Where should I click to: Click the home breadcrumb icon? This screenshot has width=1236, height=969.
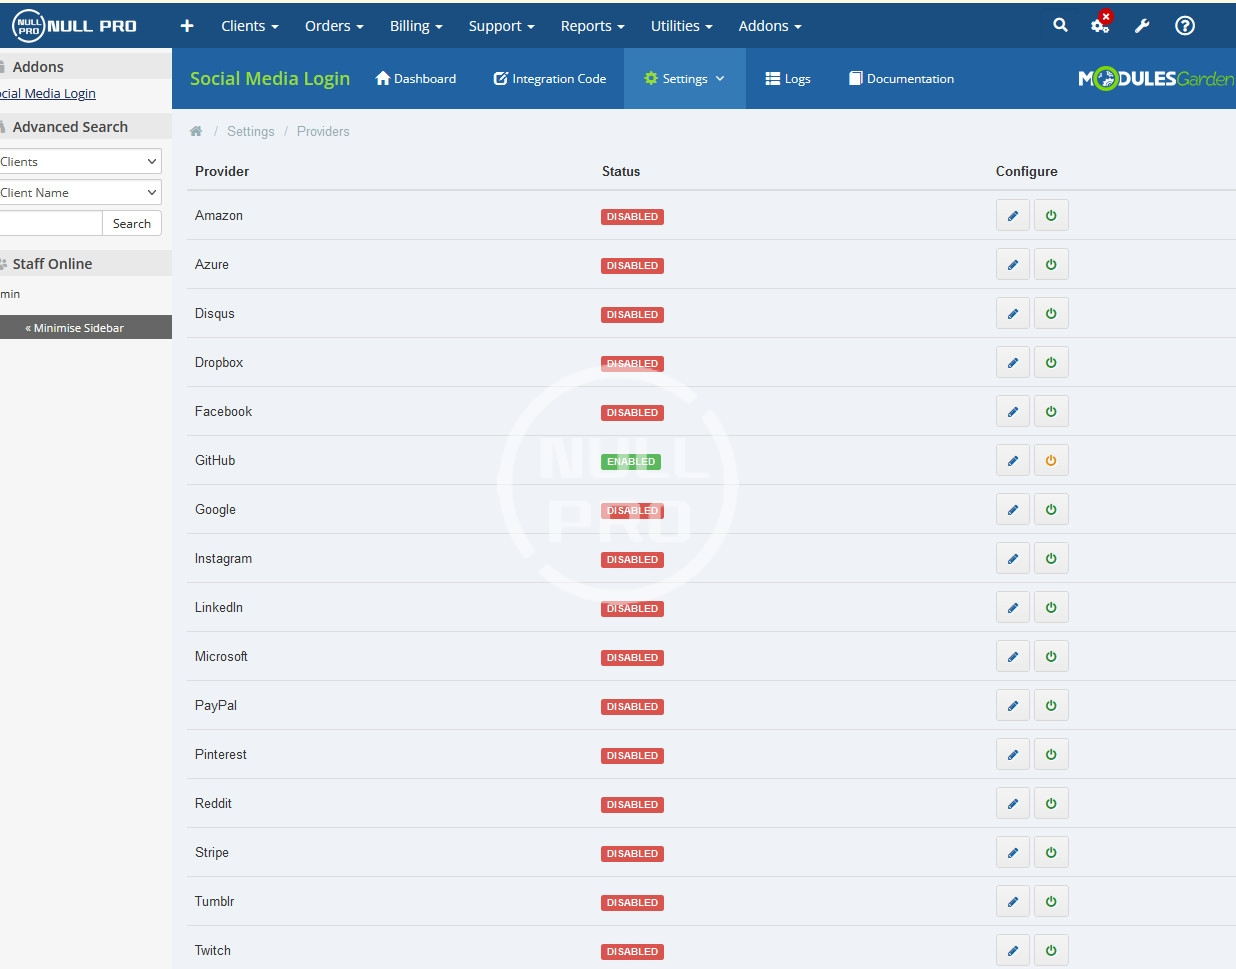[196, 131]
